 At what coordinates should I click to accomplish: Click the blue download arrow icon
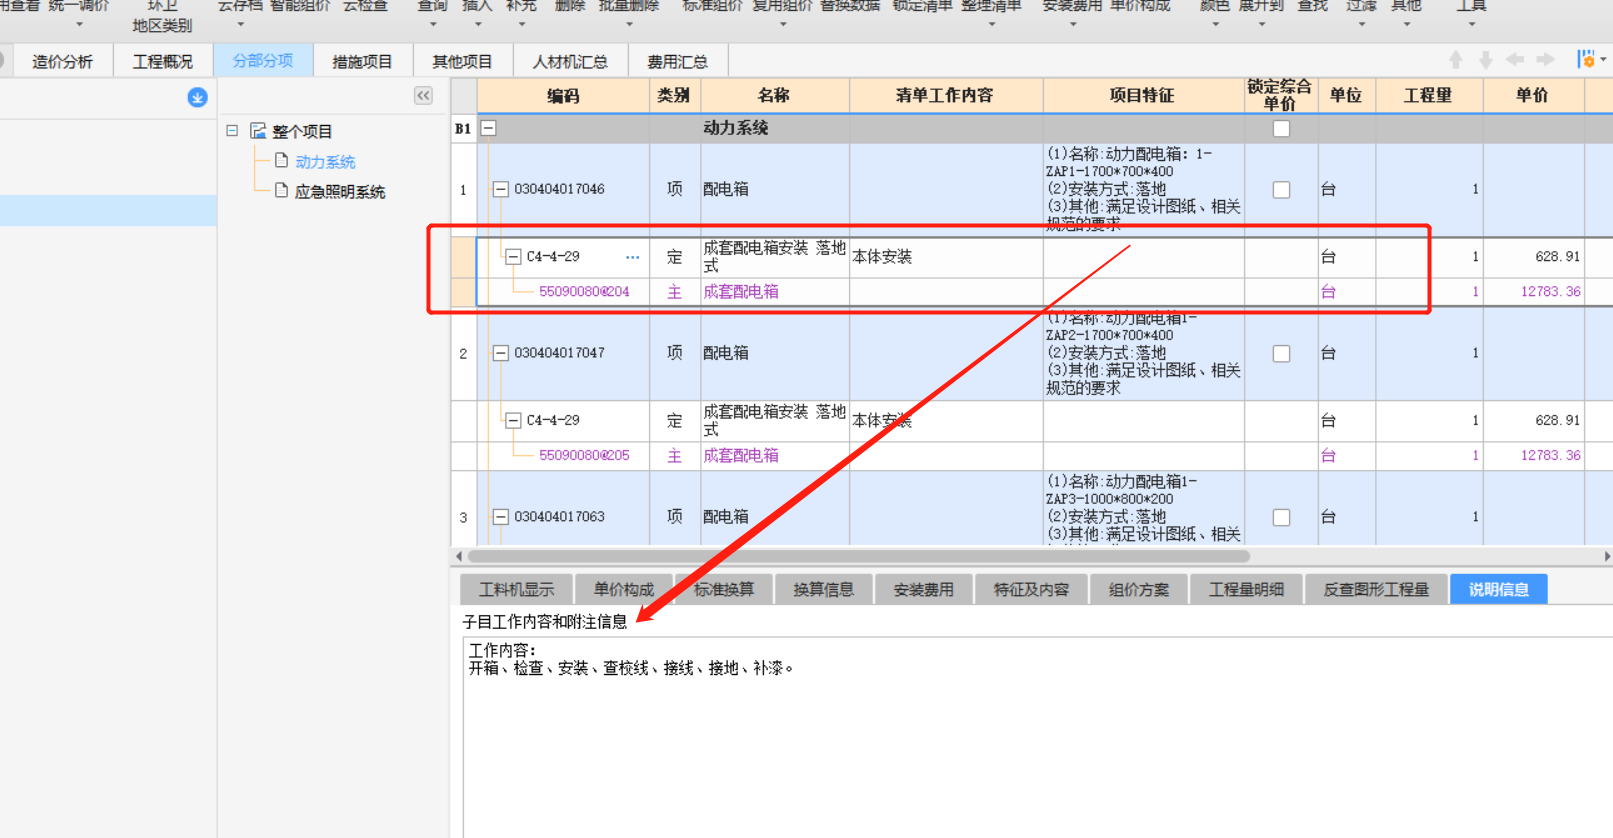point(197,97)
